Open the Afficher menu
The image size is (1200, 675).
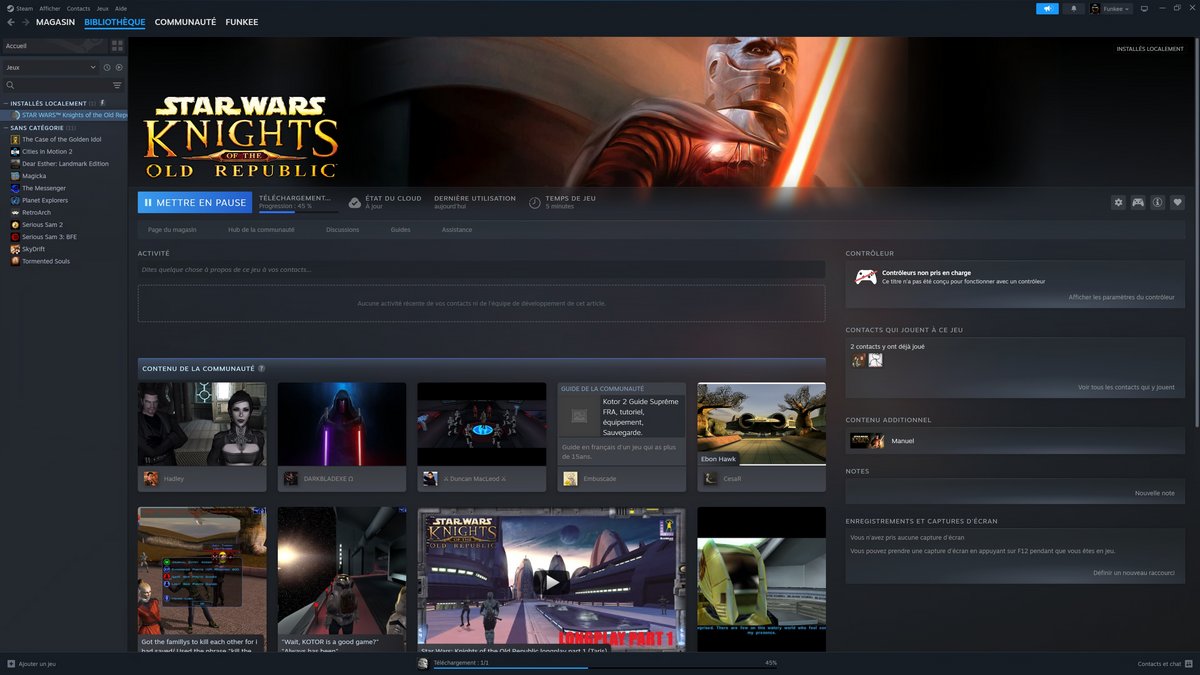pos(49,8)
